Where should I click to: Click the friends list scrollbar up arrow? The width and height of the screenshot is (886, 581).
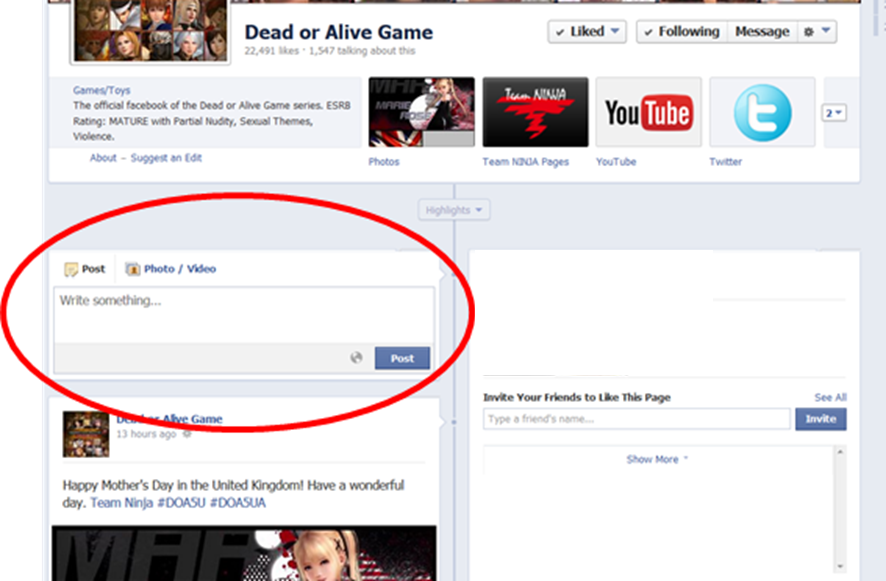[x=840, y=452]
